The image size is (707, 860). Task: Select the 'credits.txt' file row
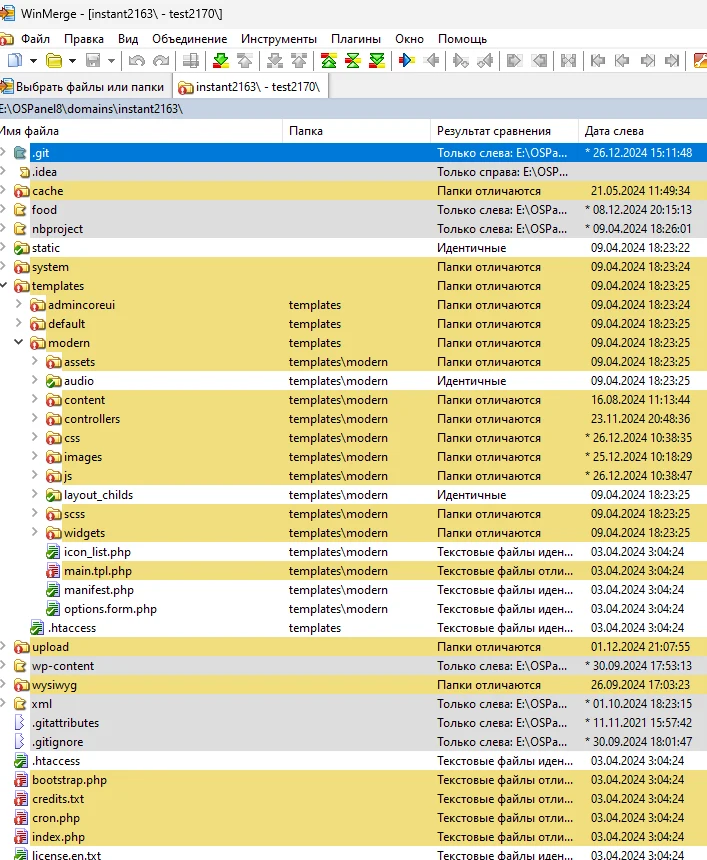click(353, 799)
